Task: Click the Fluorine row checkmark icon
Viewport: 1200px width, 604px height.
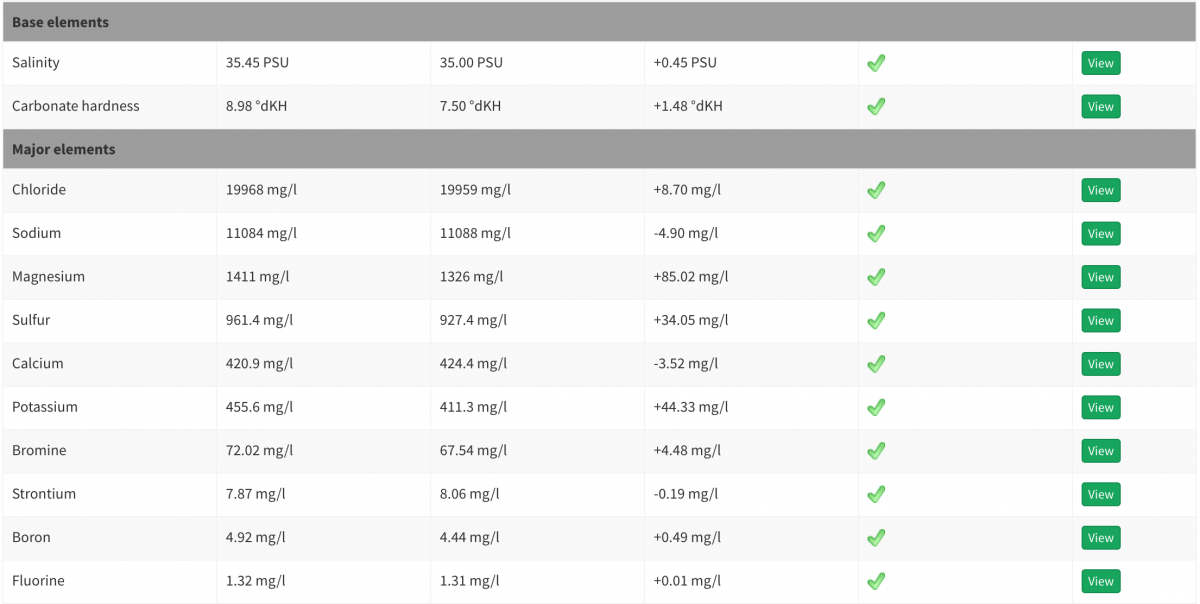Action: 876,581
